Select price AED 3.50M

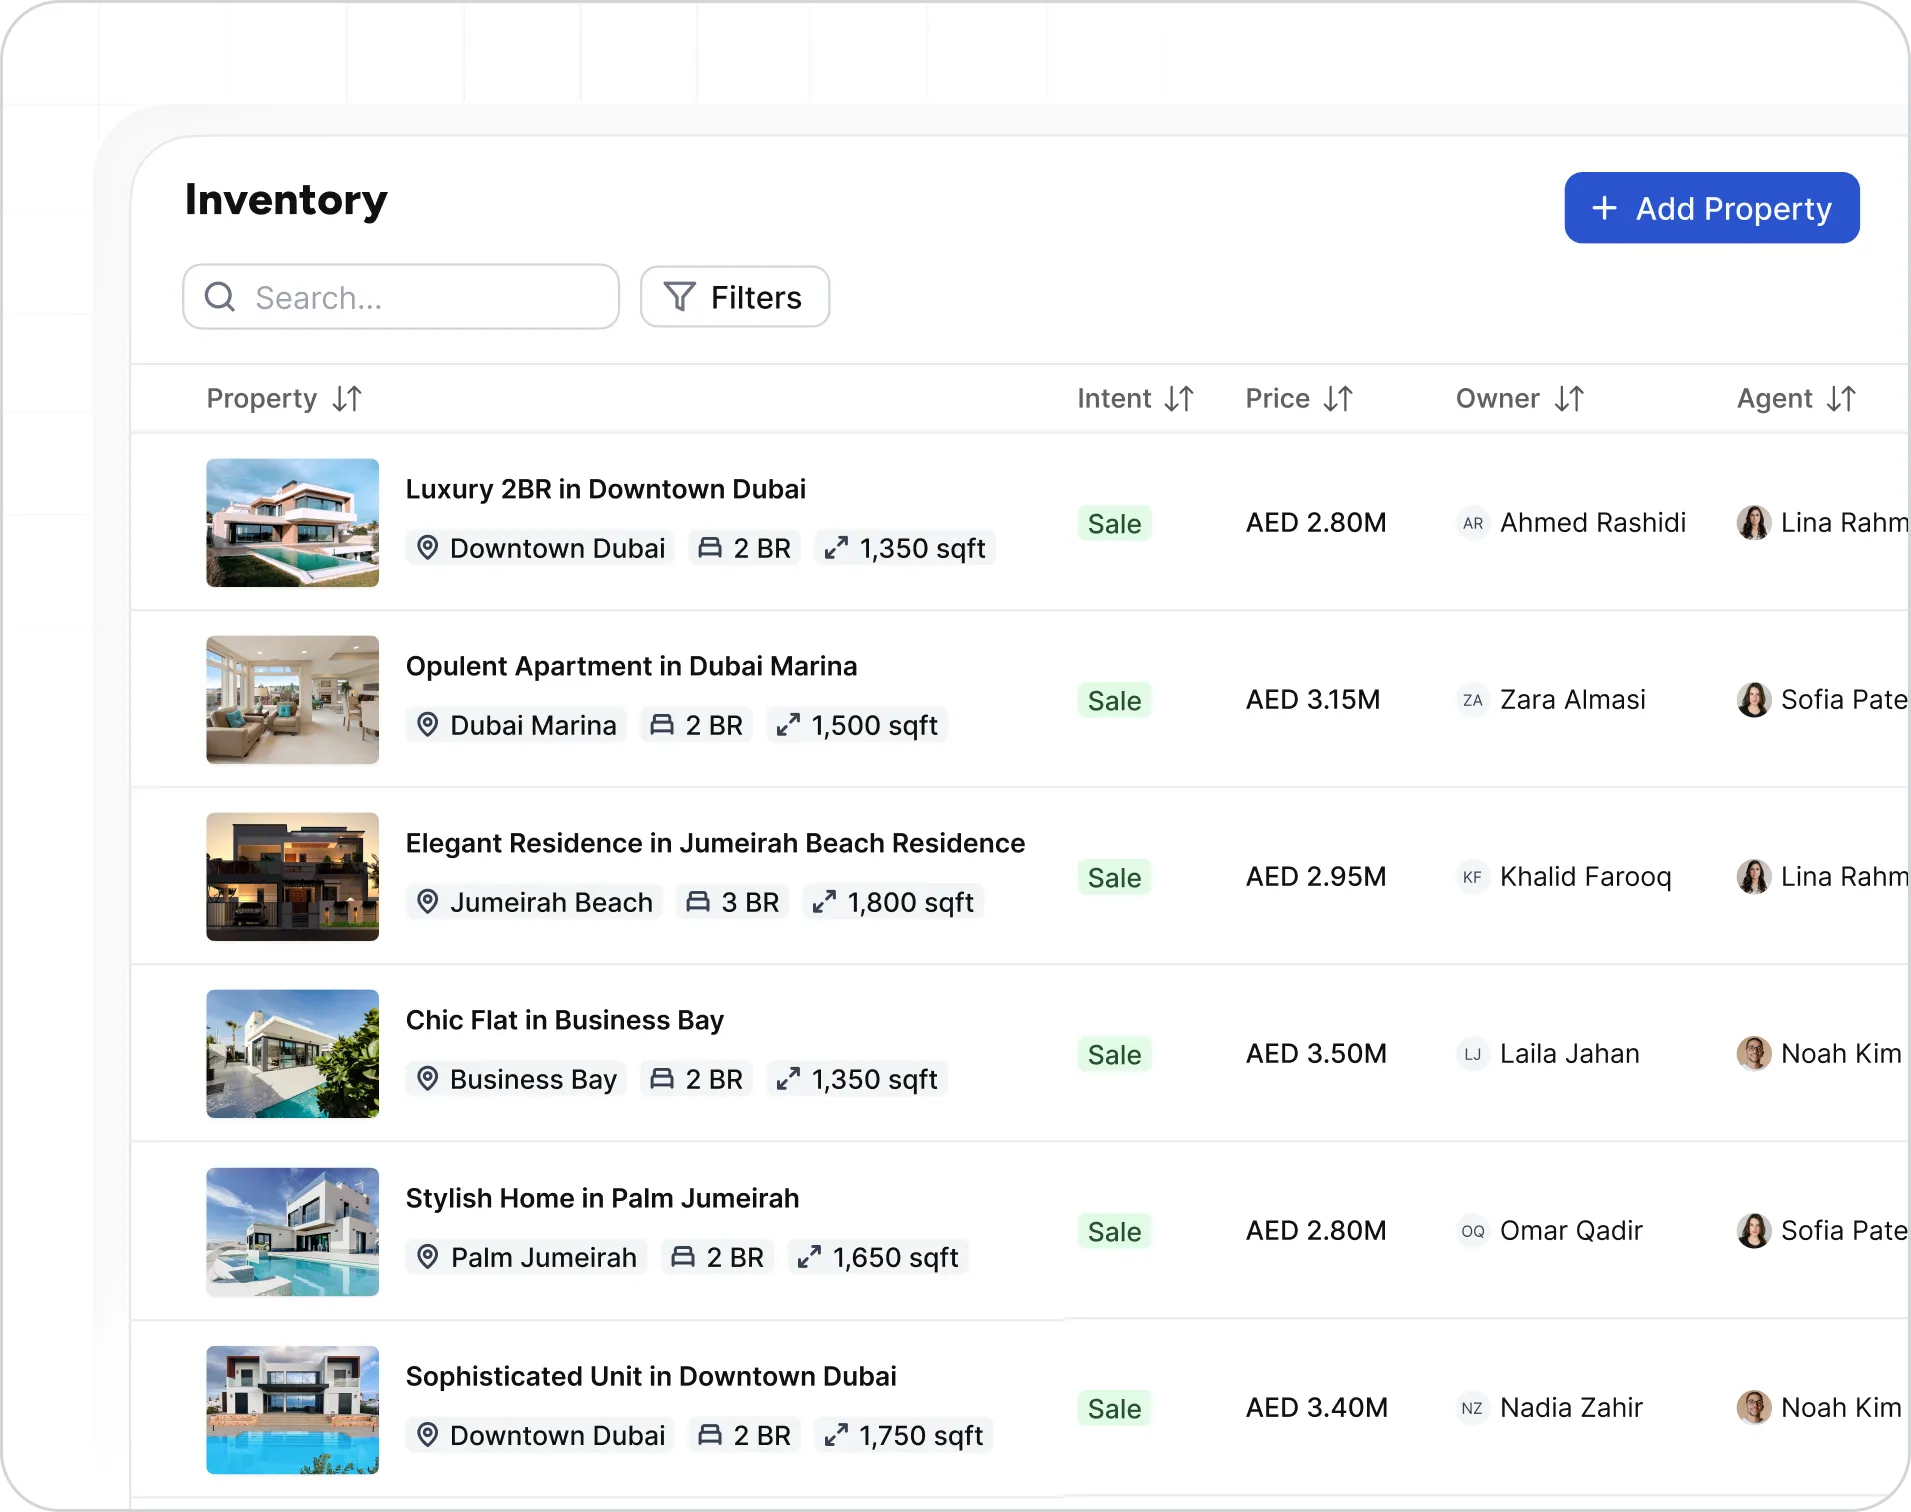(x=1316, y=1054)
